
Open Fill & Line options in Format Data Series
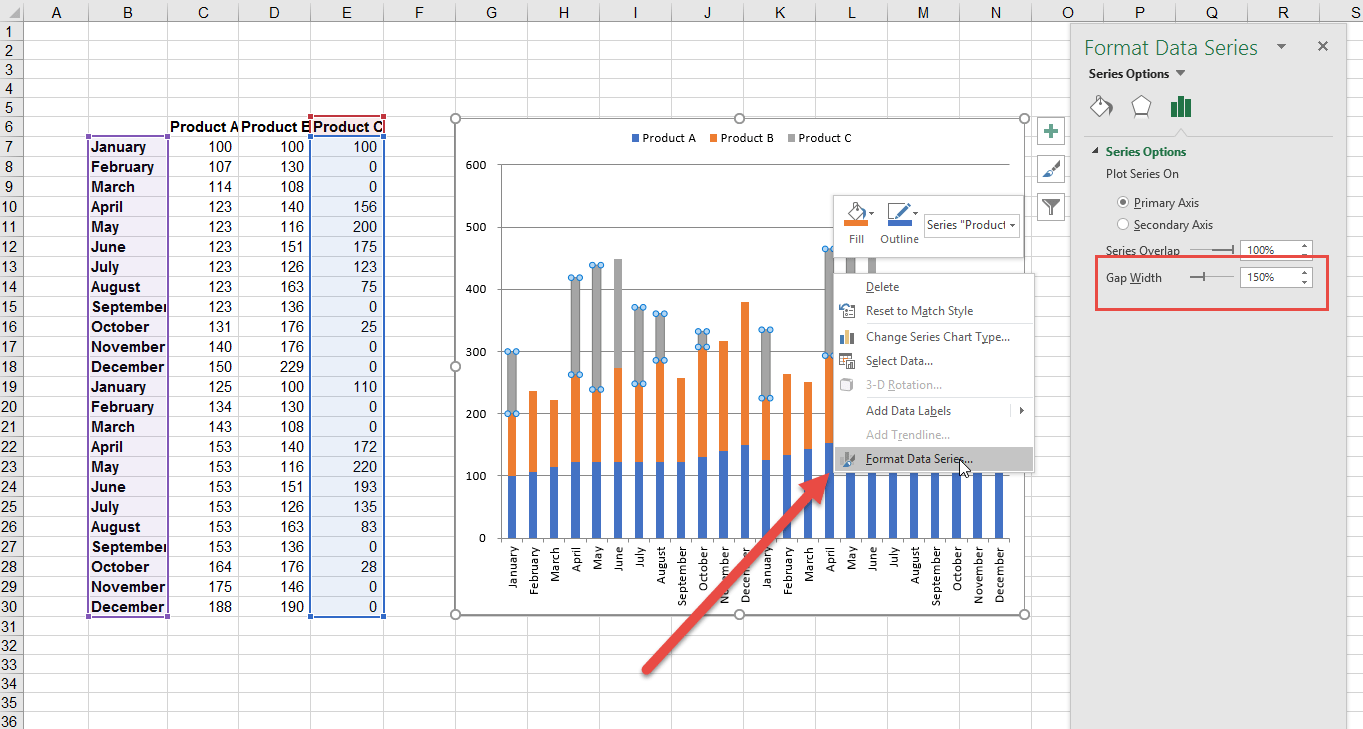1101,107
